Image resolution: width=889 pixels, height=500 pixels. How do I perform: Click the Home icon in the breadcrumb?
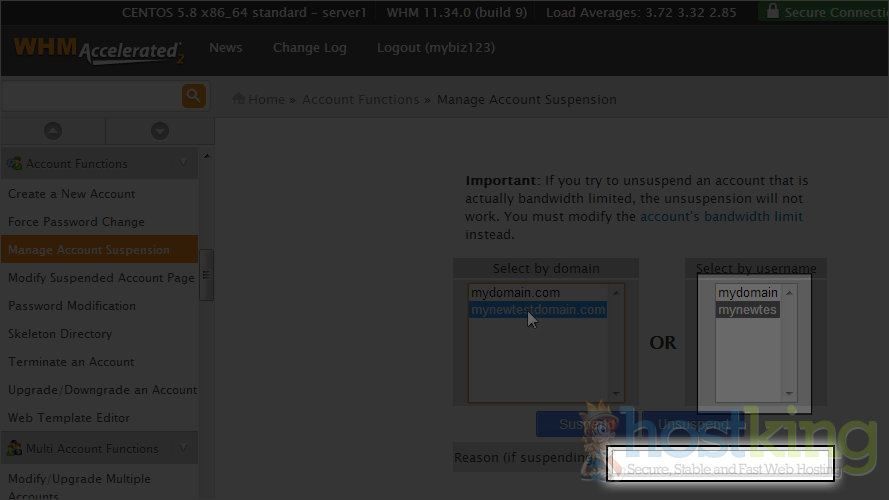coord(239,99)
